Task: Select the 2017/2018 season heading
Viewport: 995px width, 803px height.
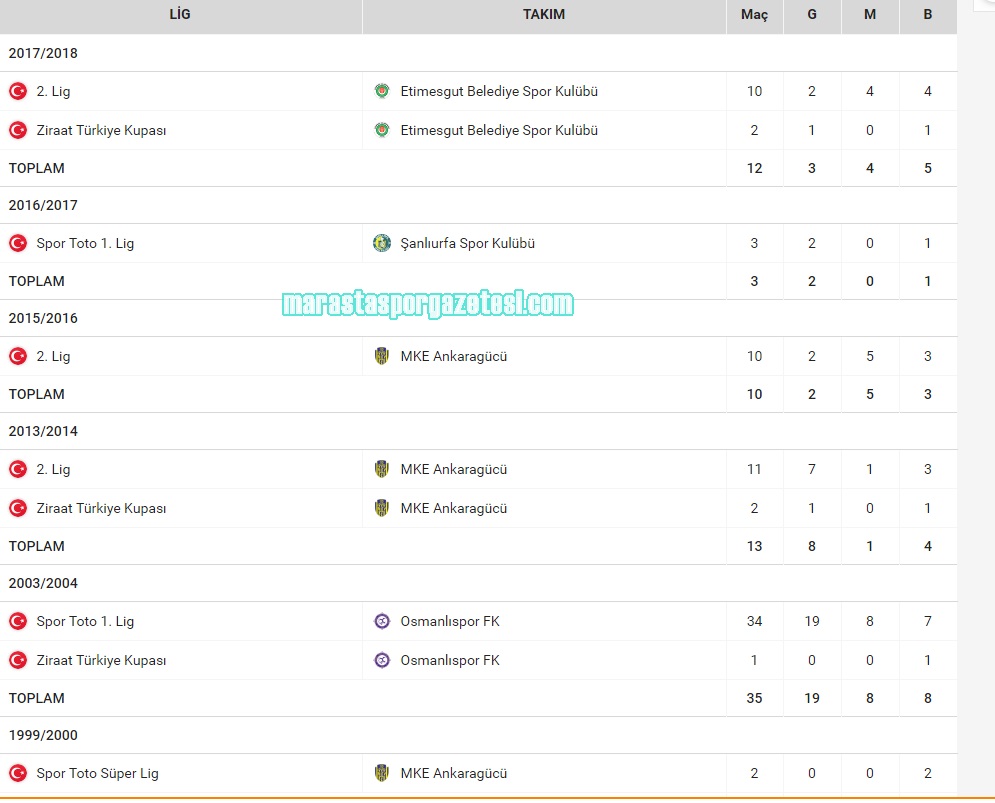Action: click(43, 53)
